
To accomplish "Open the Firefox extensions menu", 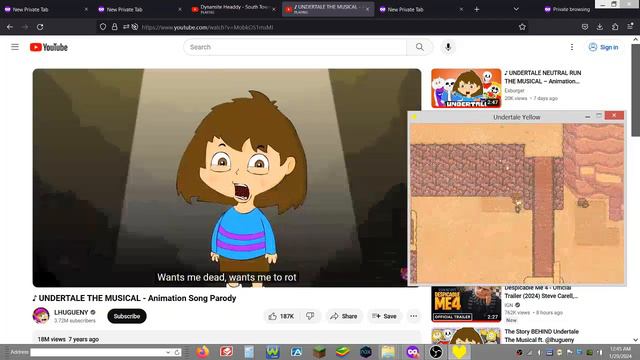I will pos(615,27).
